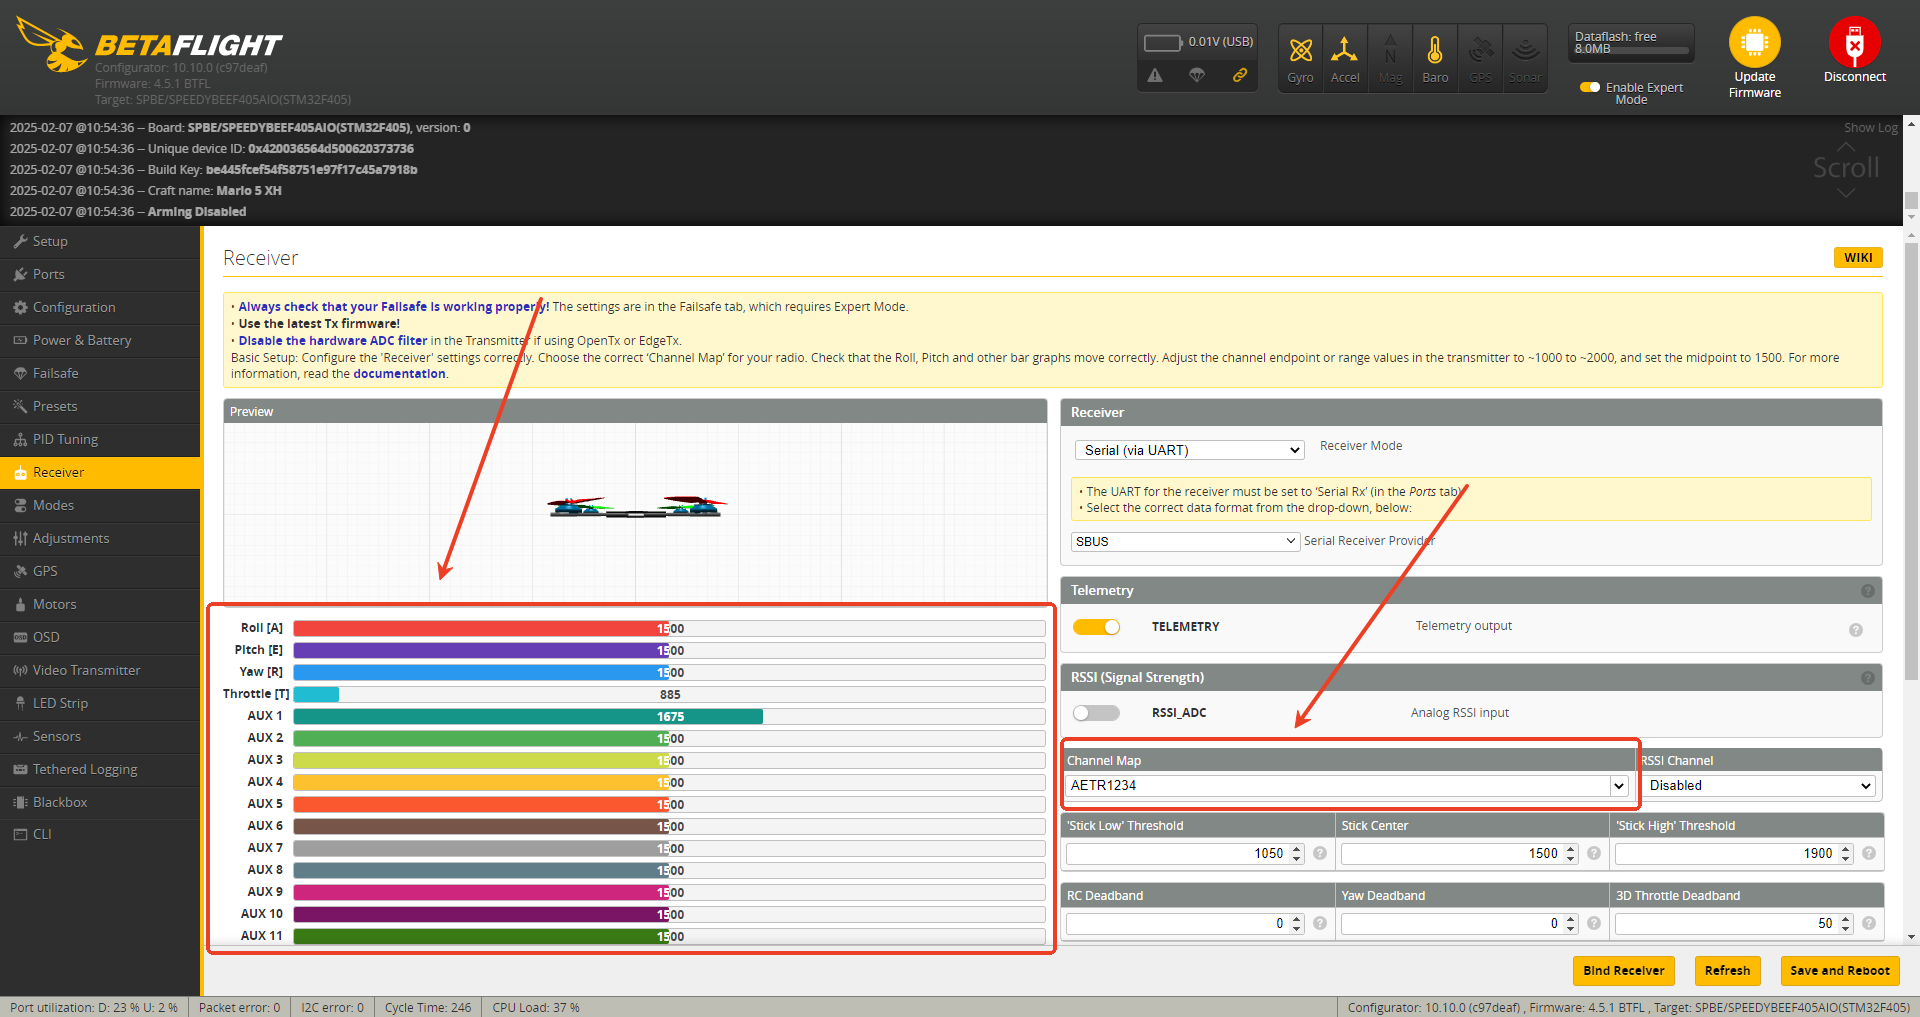Click the yellow link status icon
Image resolution: width=1920 pixels, height=1017 pixels.
pyautogui.click(x=1240, y=75)
